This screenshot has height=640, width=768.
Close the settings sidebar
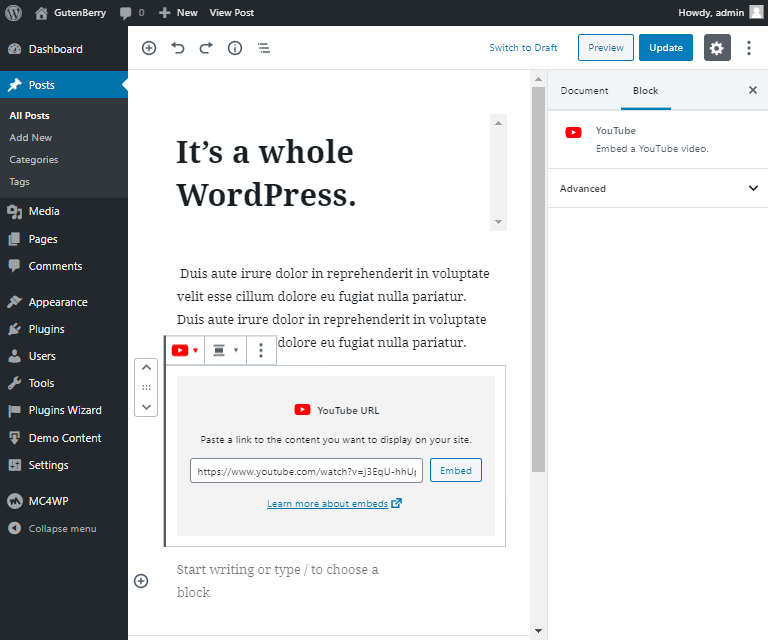(x=753, y=90)
